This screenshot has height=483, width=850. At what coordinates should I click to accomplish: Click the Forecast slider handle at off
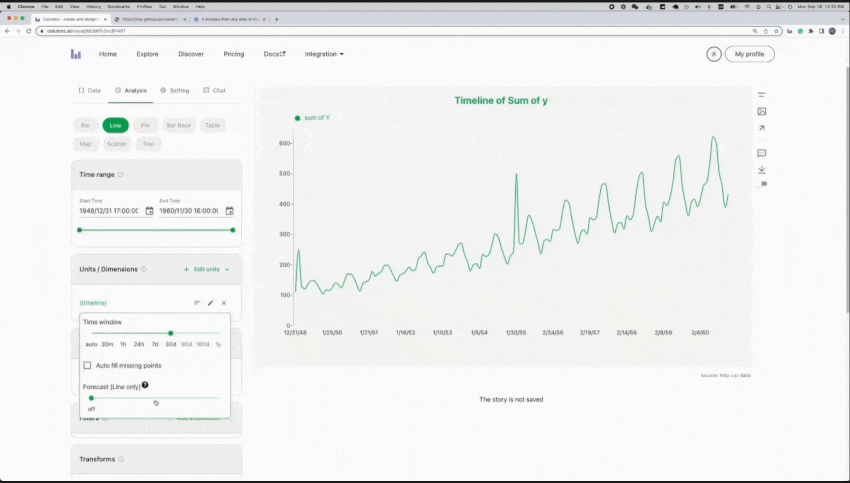91,398
